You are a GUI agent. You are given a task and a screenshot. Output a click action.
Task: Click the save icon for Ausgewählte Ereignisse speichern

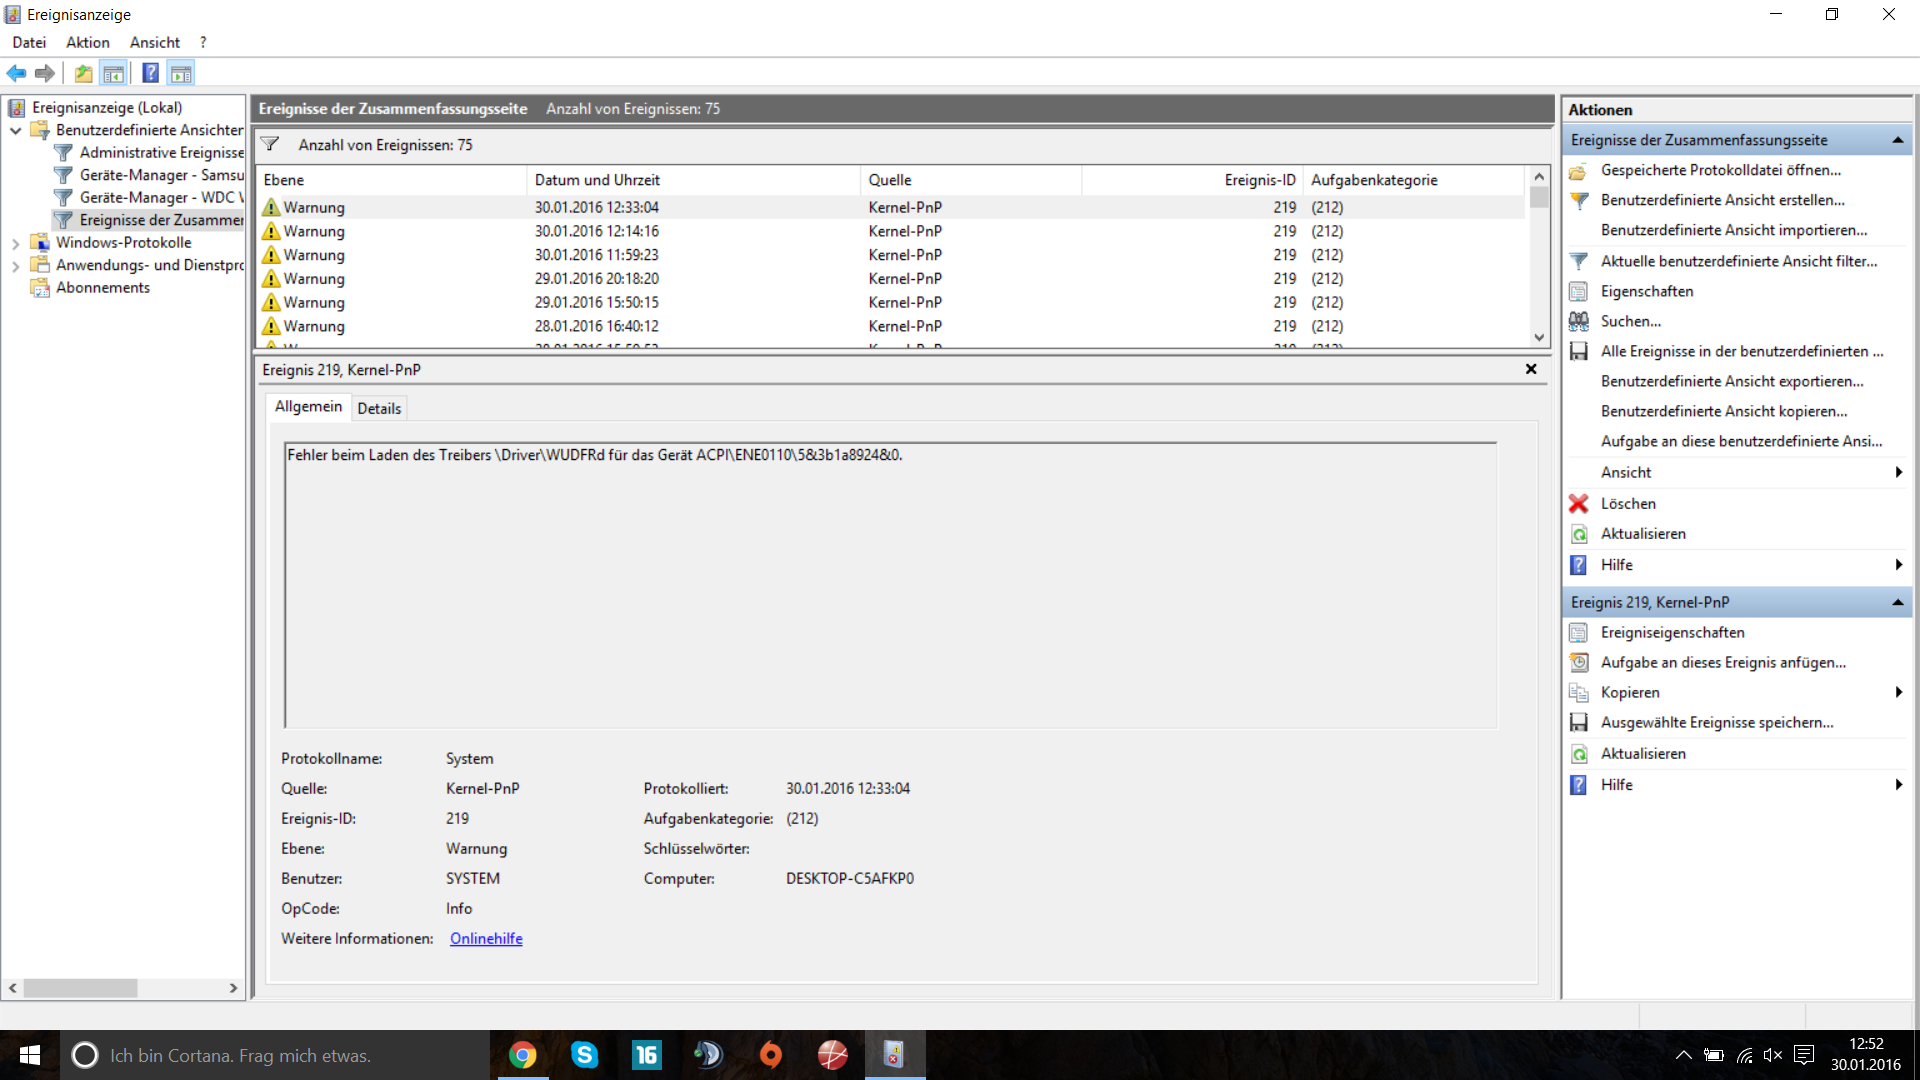tap(1579, 722)
